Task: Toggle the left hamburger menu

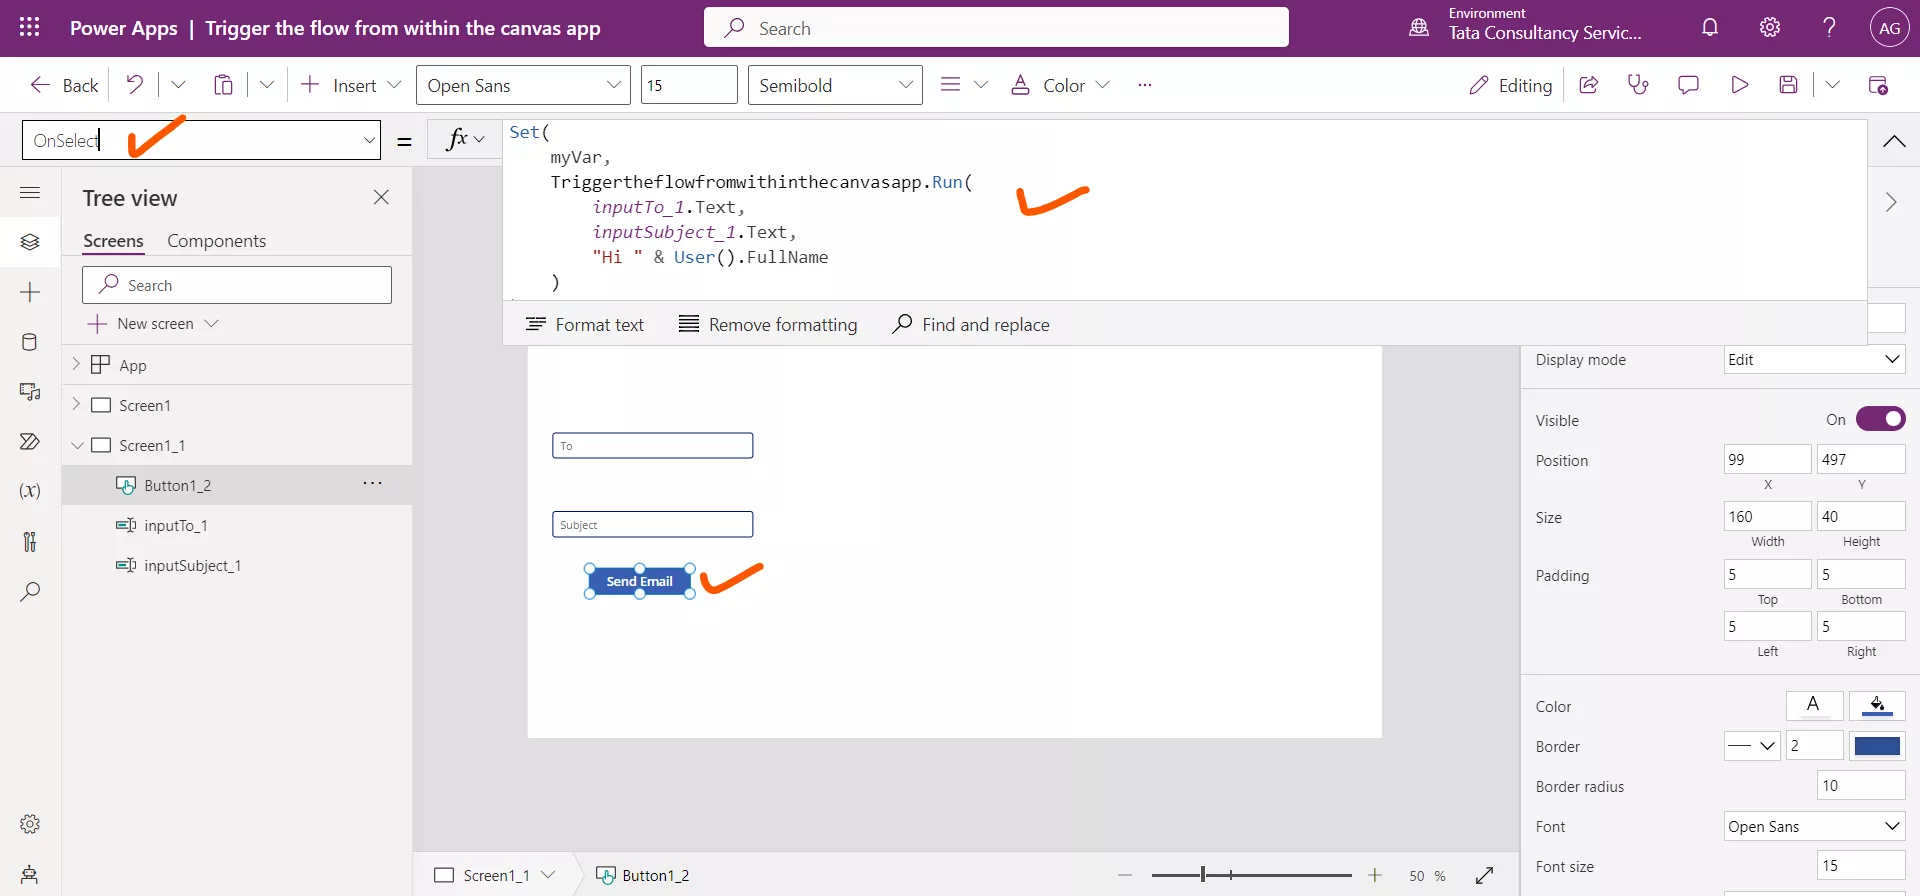Action: pyautogui.click(x=30, y=192)
